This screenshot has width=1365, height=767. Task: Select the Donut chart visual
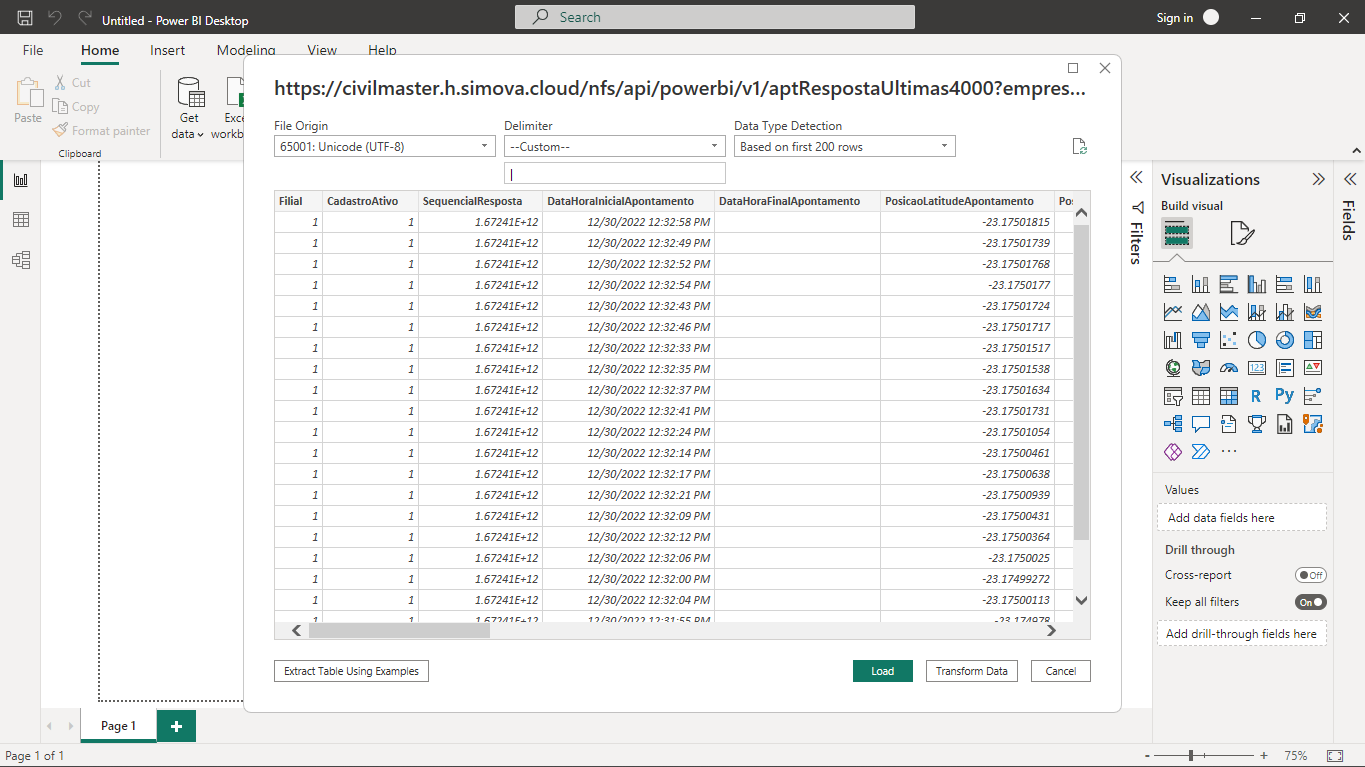(1285, 340)
